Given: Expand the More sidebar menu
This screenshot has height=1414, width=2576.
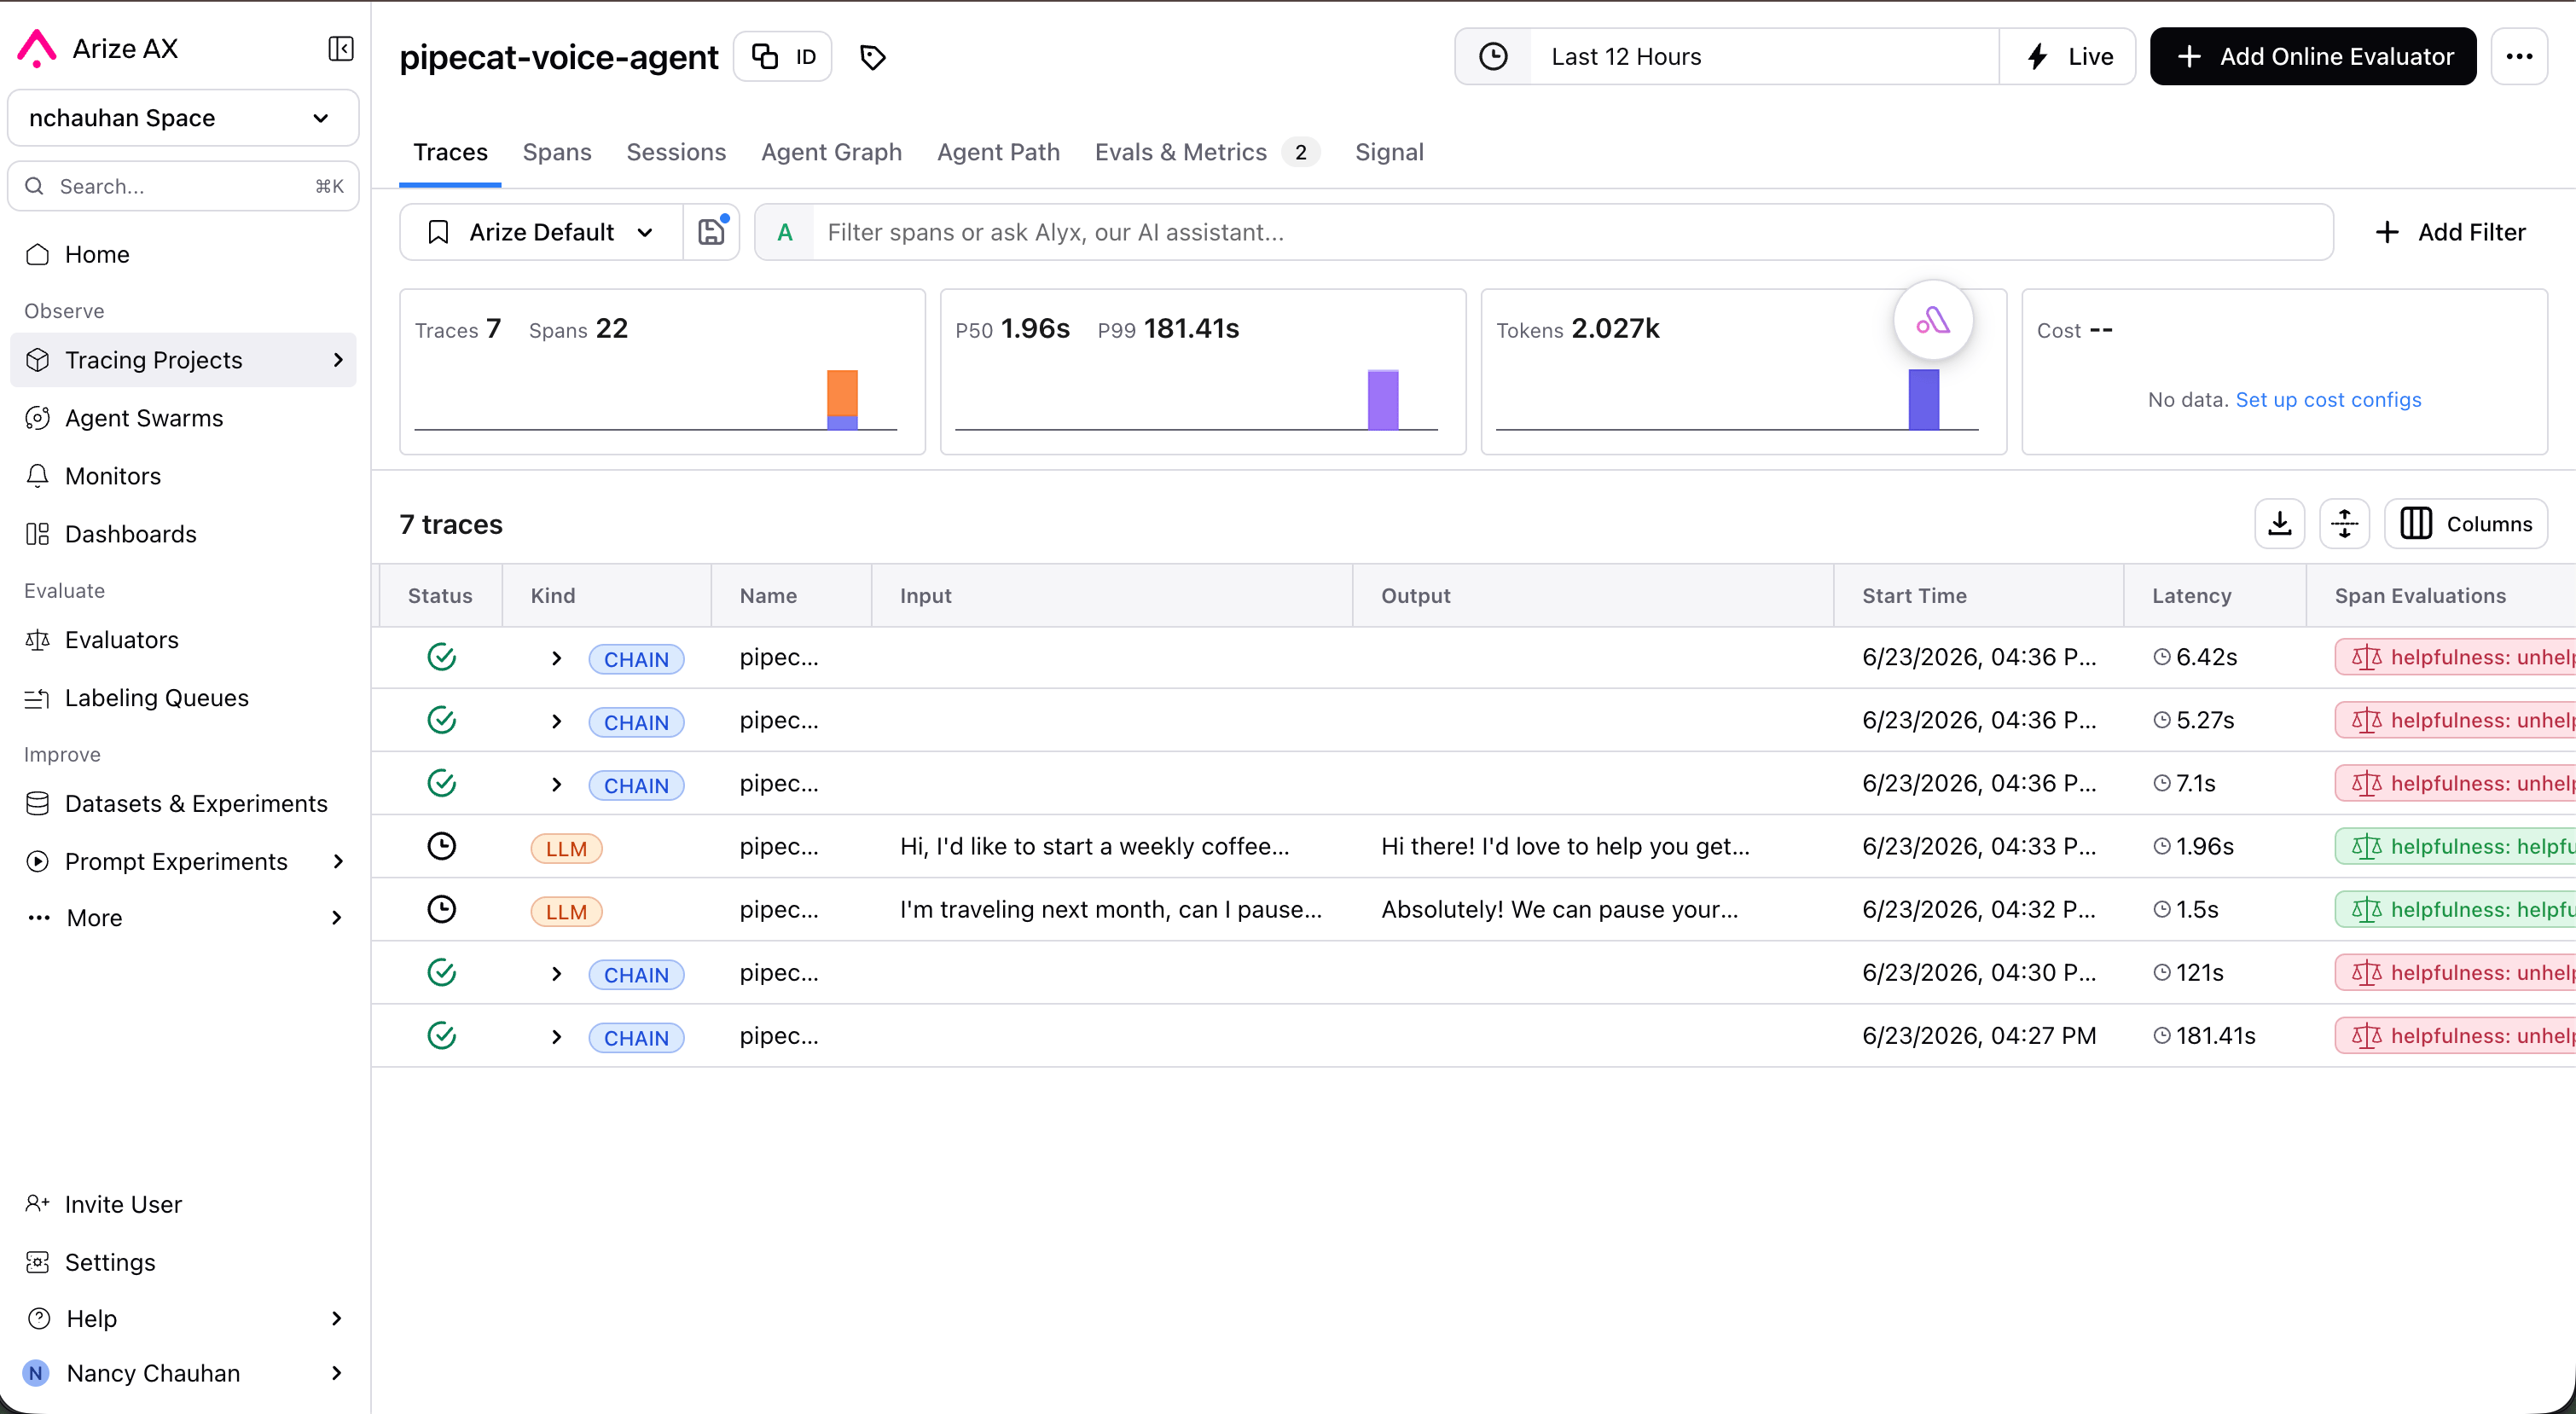Looking at the screenshot, I should pyautogui.click(x=183, y=918).
